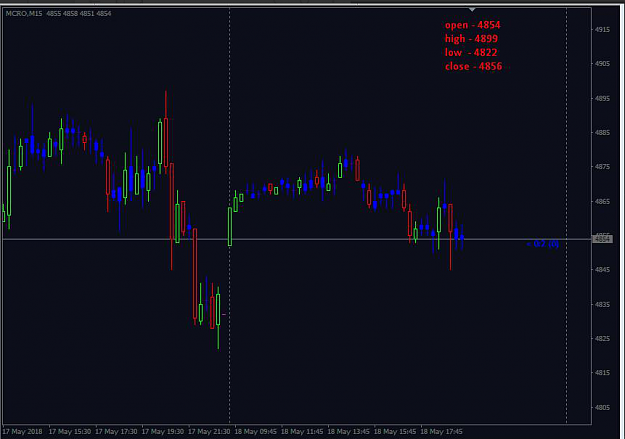Click the 17 May 17:30 time label
Screen dimensions: 625x439
click(x=116, y=431)
